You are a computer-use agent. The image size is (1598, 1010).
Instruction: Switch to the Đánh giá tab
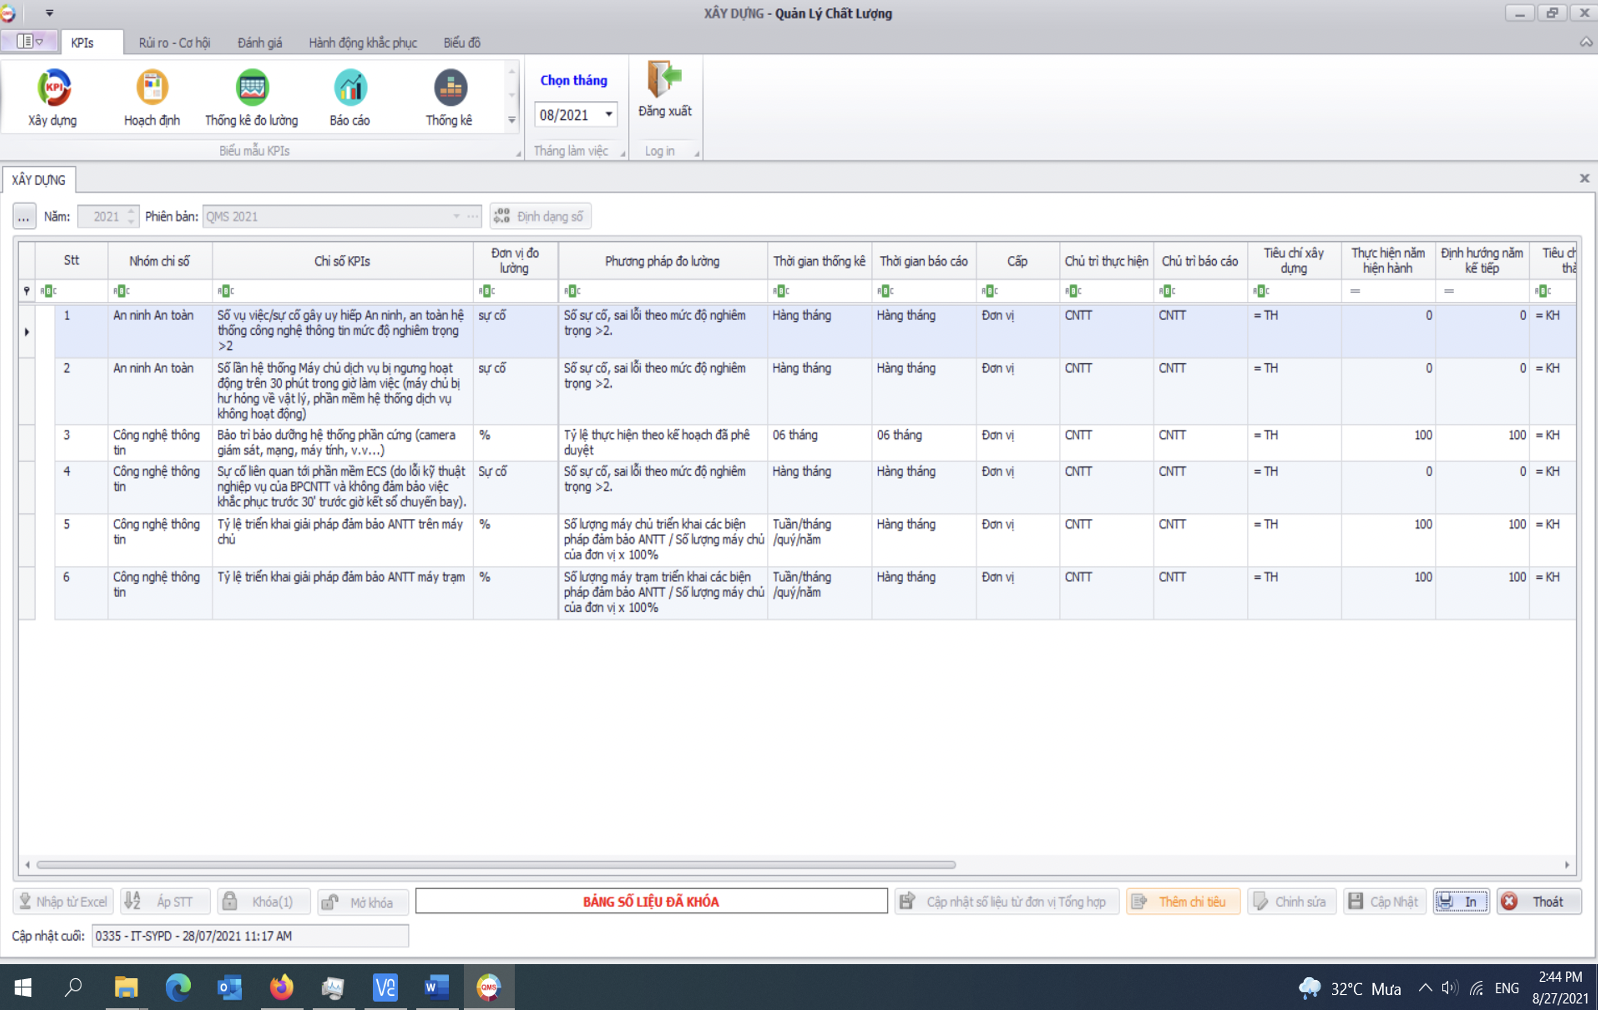[x=260, y=43]
